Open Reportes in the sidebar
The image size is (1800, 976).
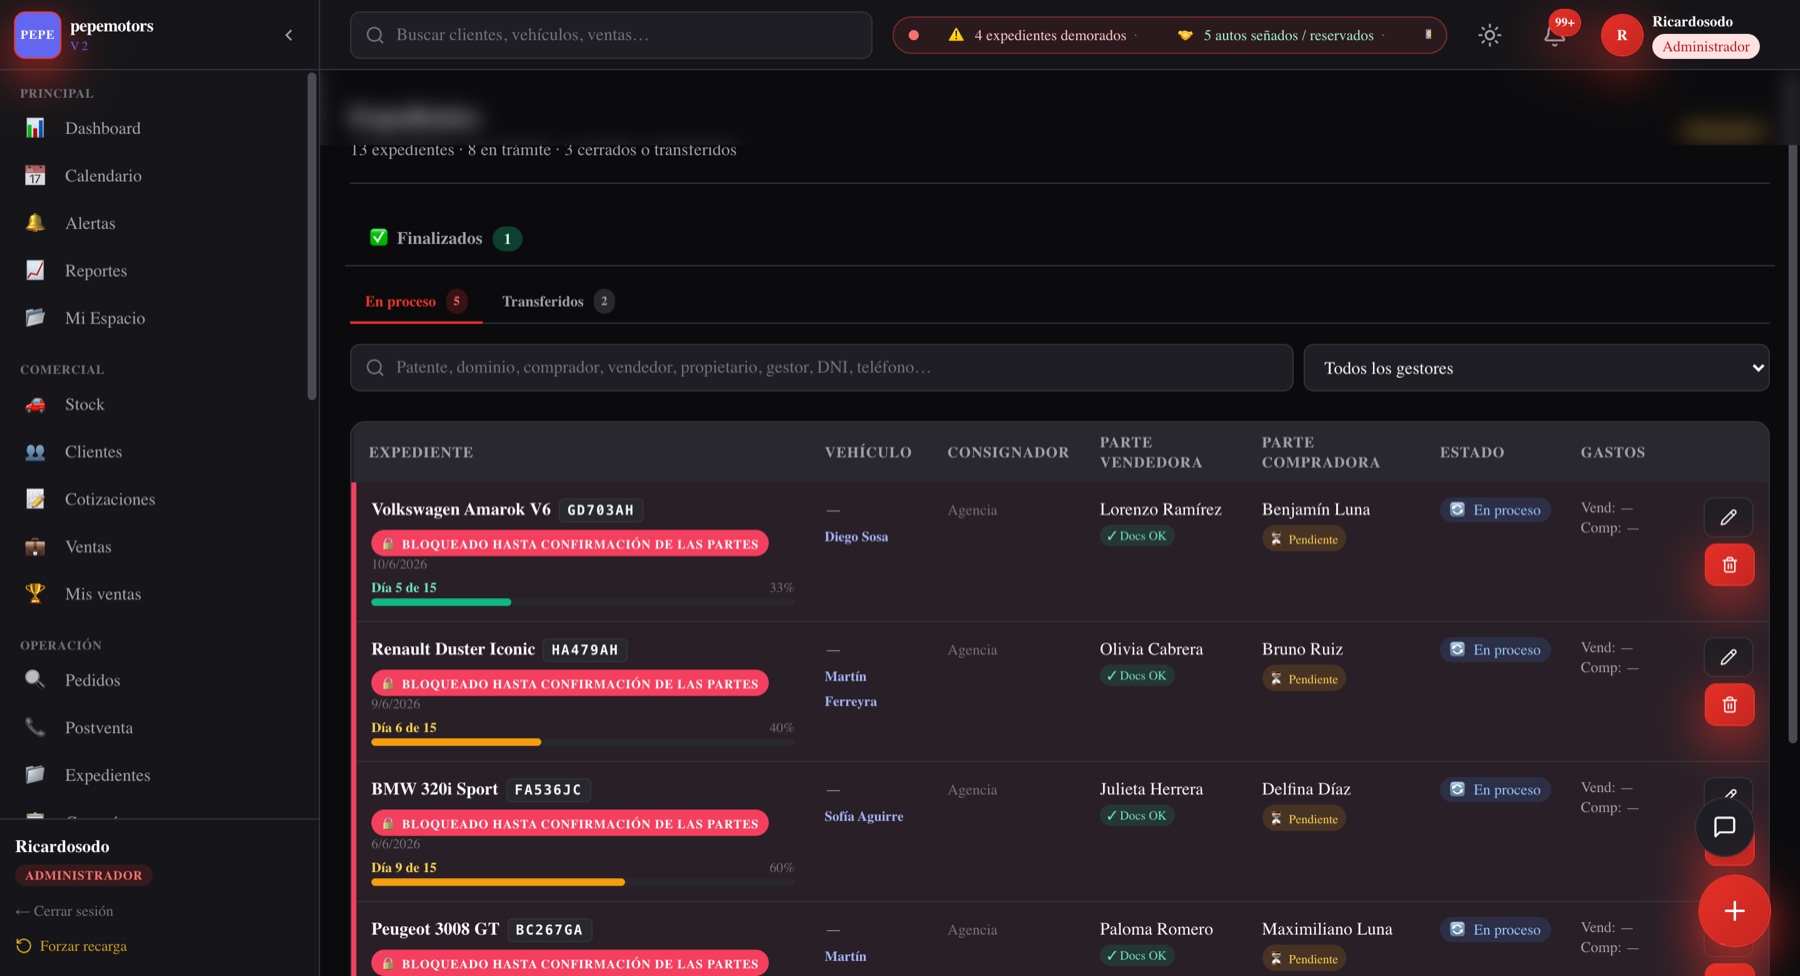[96, 271]
